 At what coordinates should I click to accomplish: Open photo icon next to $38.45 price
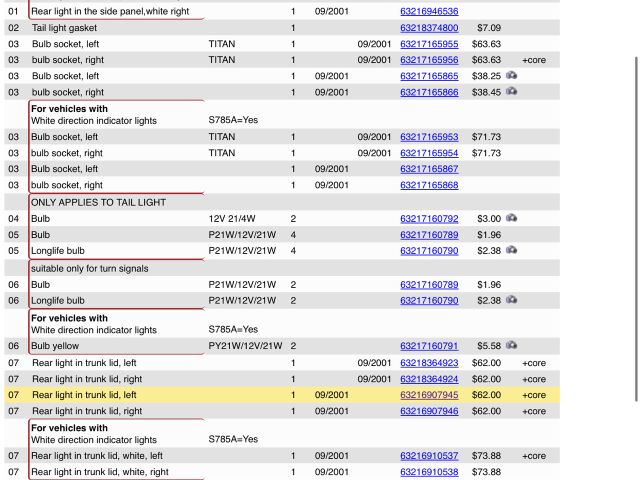511,92
